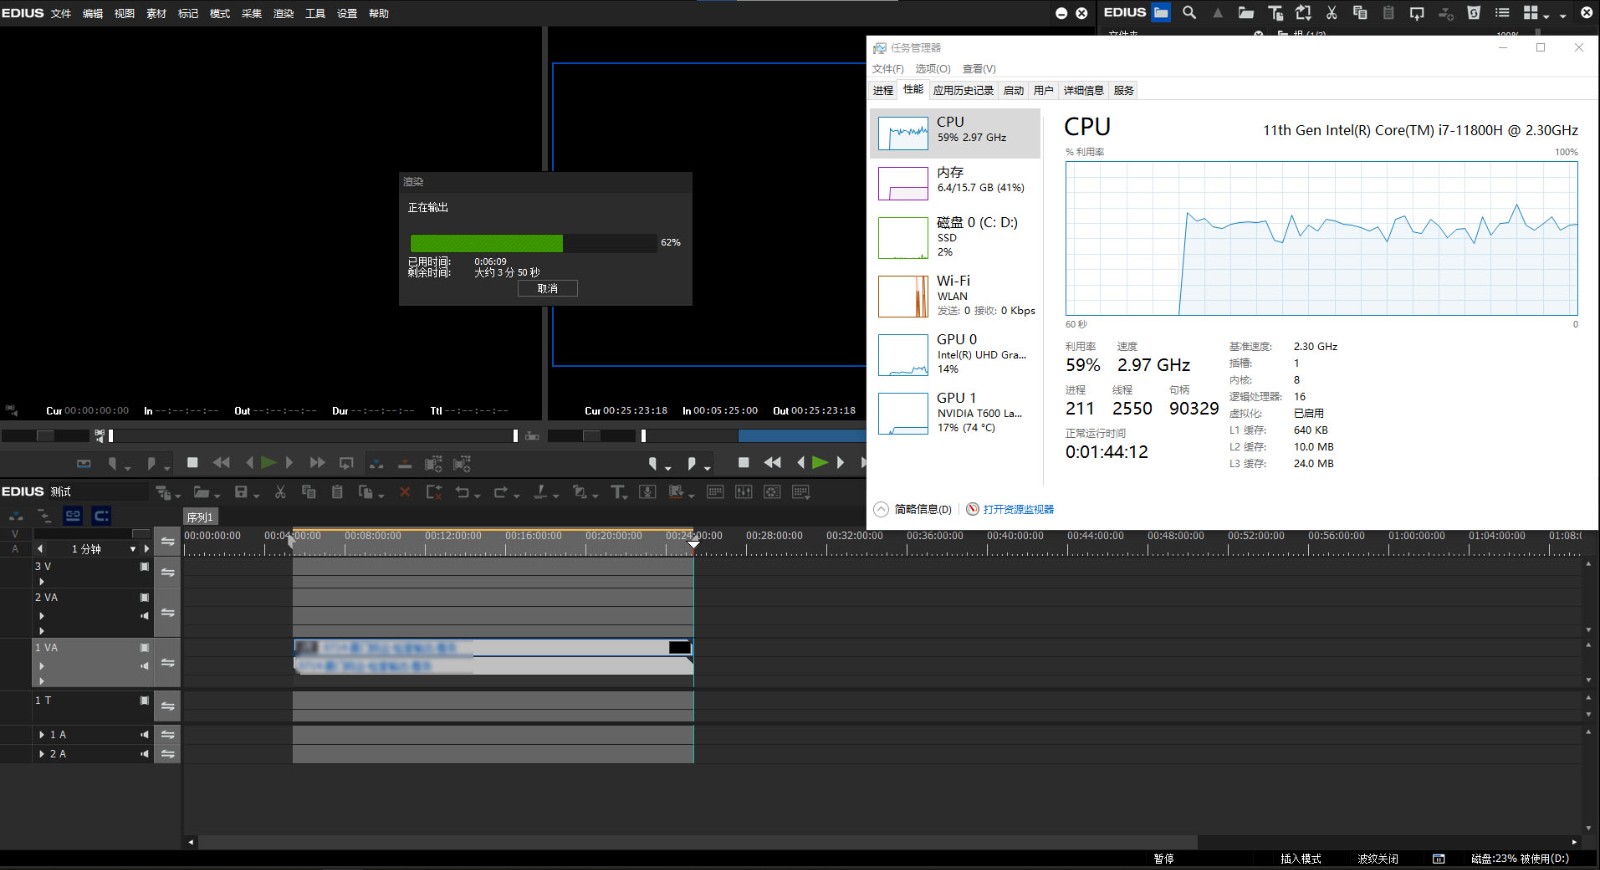Click the Create title T icon
The height and width of the screenshot is (870, 1600).
tap(617, 492)
